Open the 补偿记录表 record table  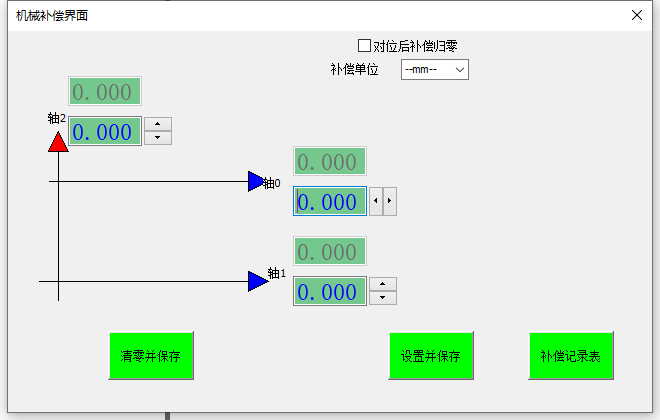pyautogui.click(x=571, y=356)
